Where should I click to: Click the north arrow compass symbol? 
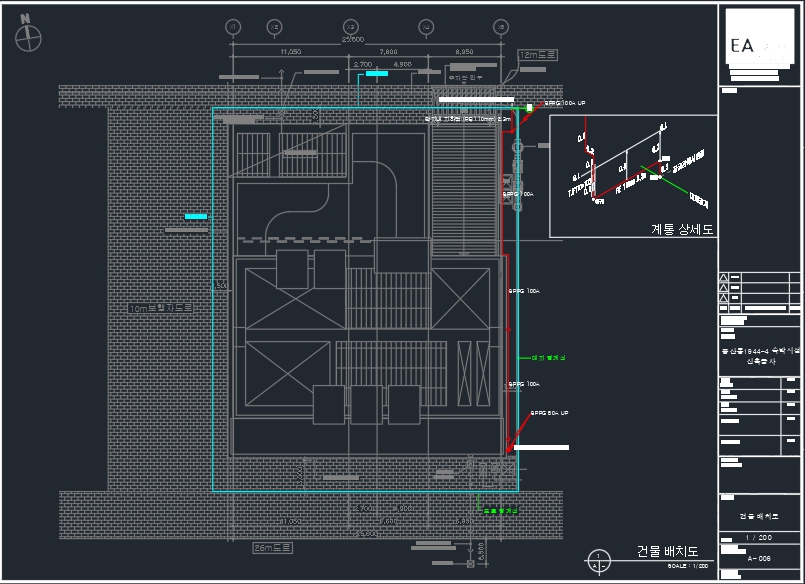[x=29, y=36]
